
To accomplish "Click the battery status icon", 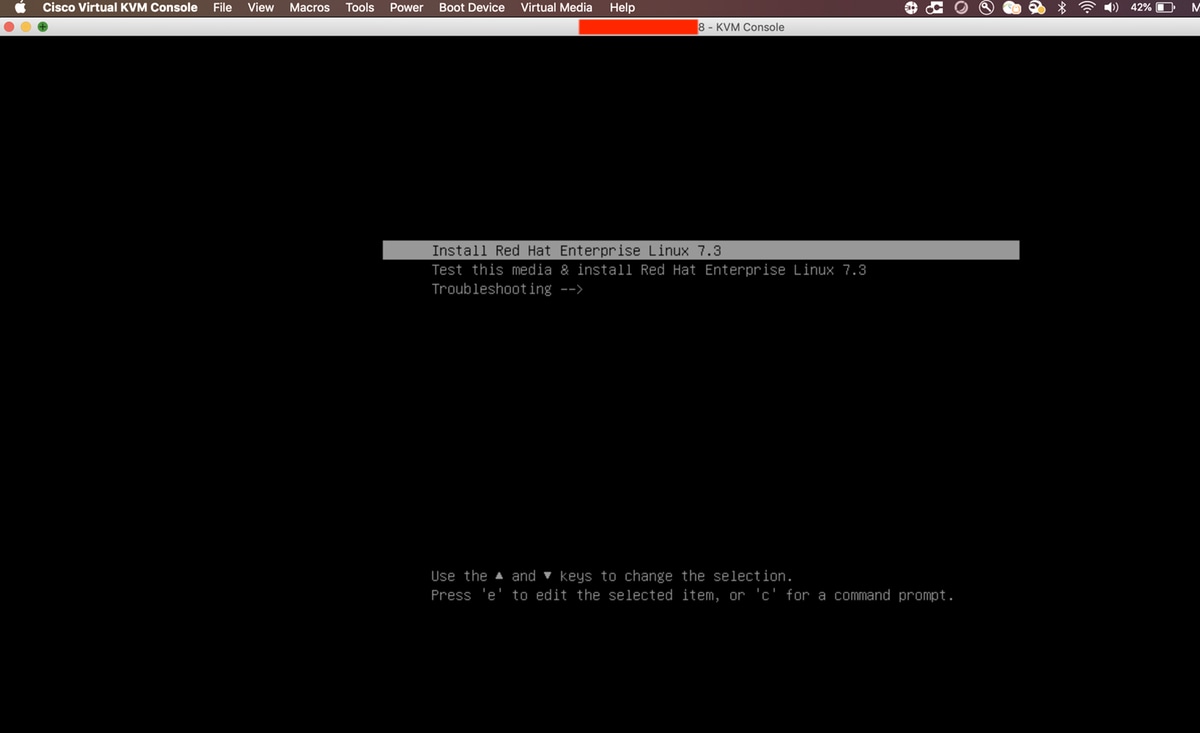I will [x=1165, y=7].
